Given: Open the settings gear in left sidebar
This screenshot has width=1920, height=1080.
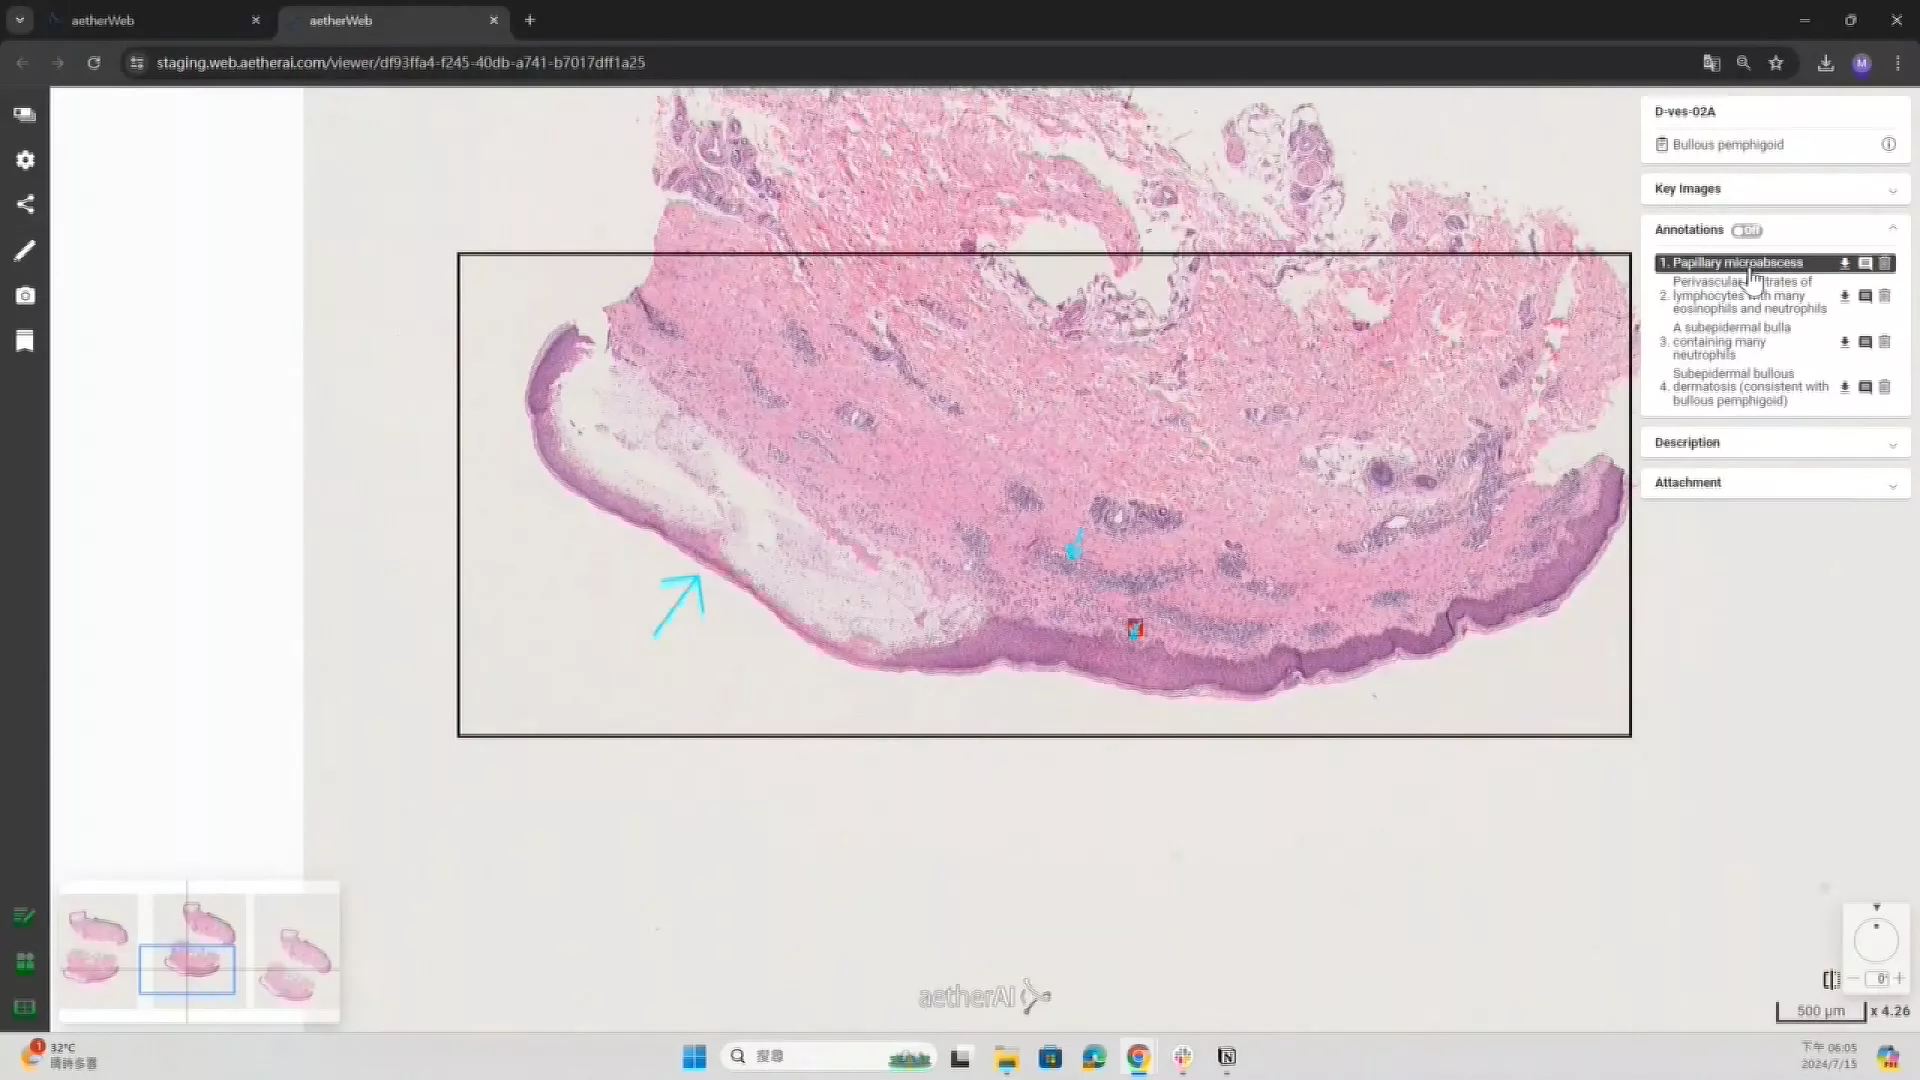Looking at the screenshot, I should (25, 160).
